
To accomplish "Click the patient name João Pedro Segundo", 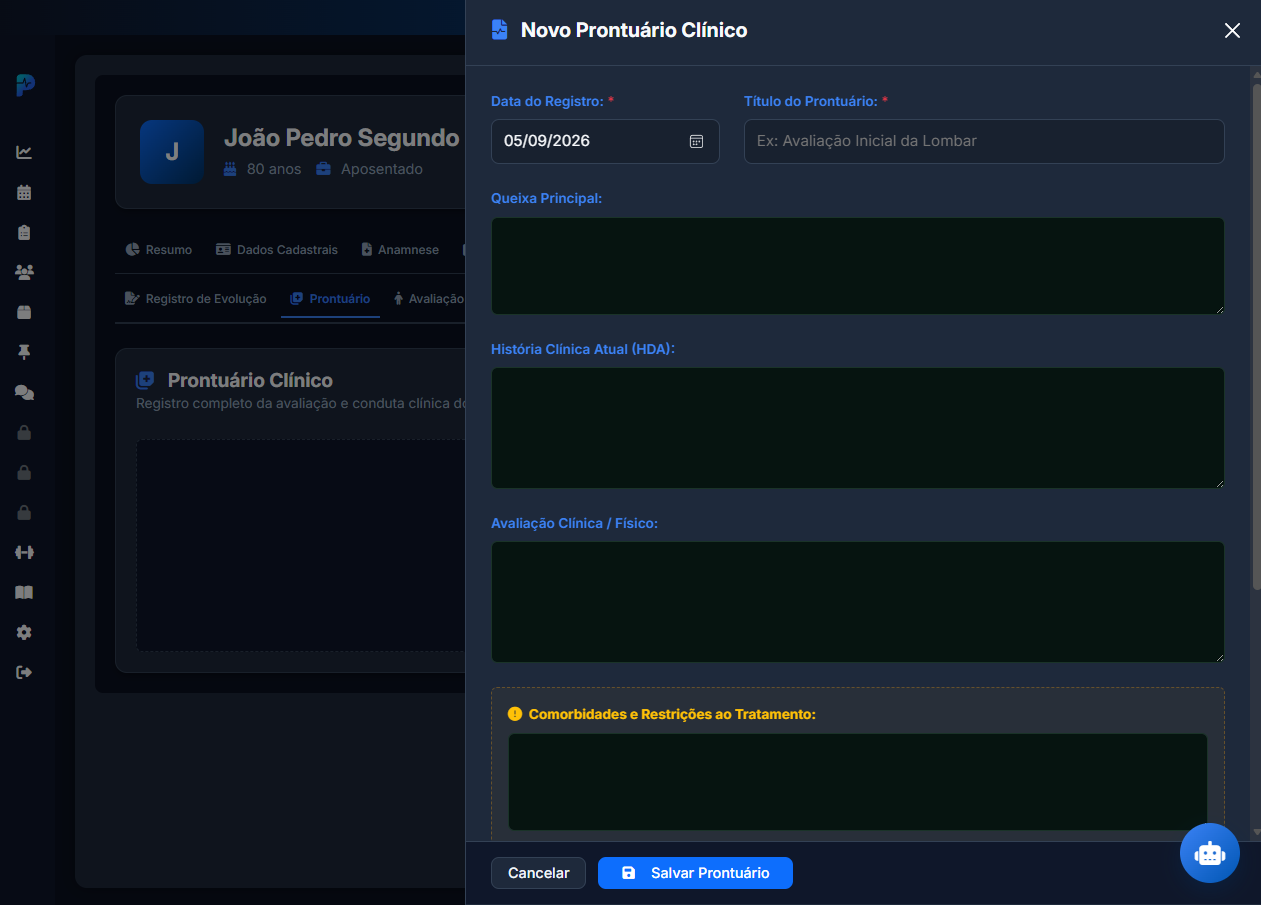I will 342,138.
